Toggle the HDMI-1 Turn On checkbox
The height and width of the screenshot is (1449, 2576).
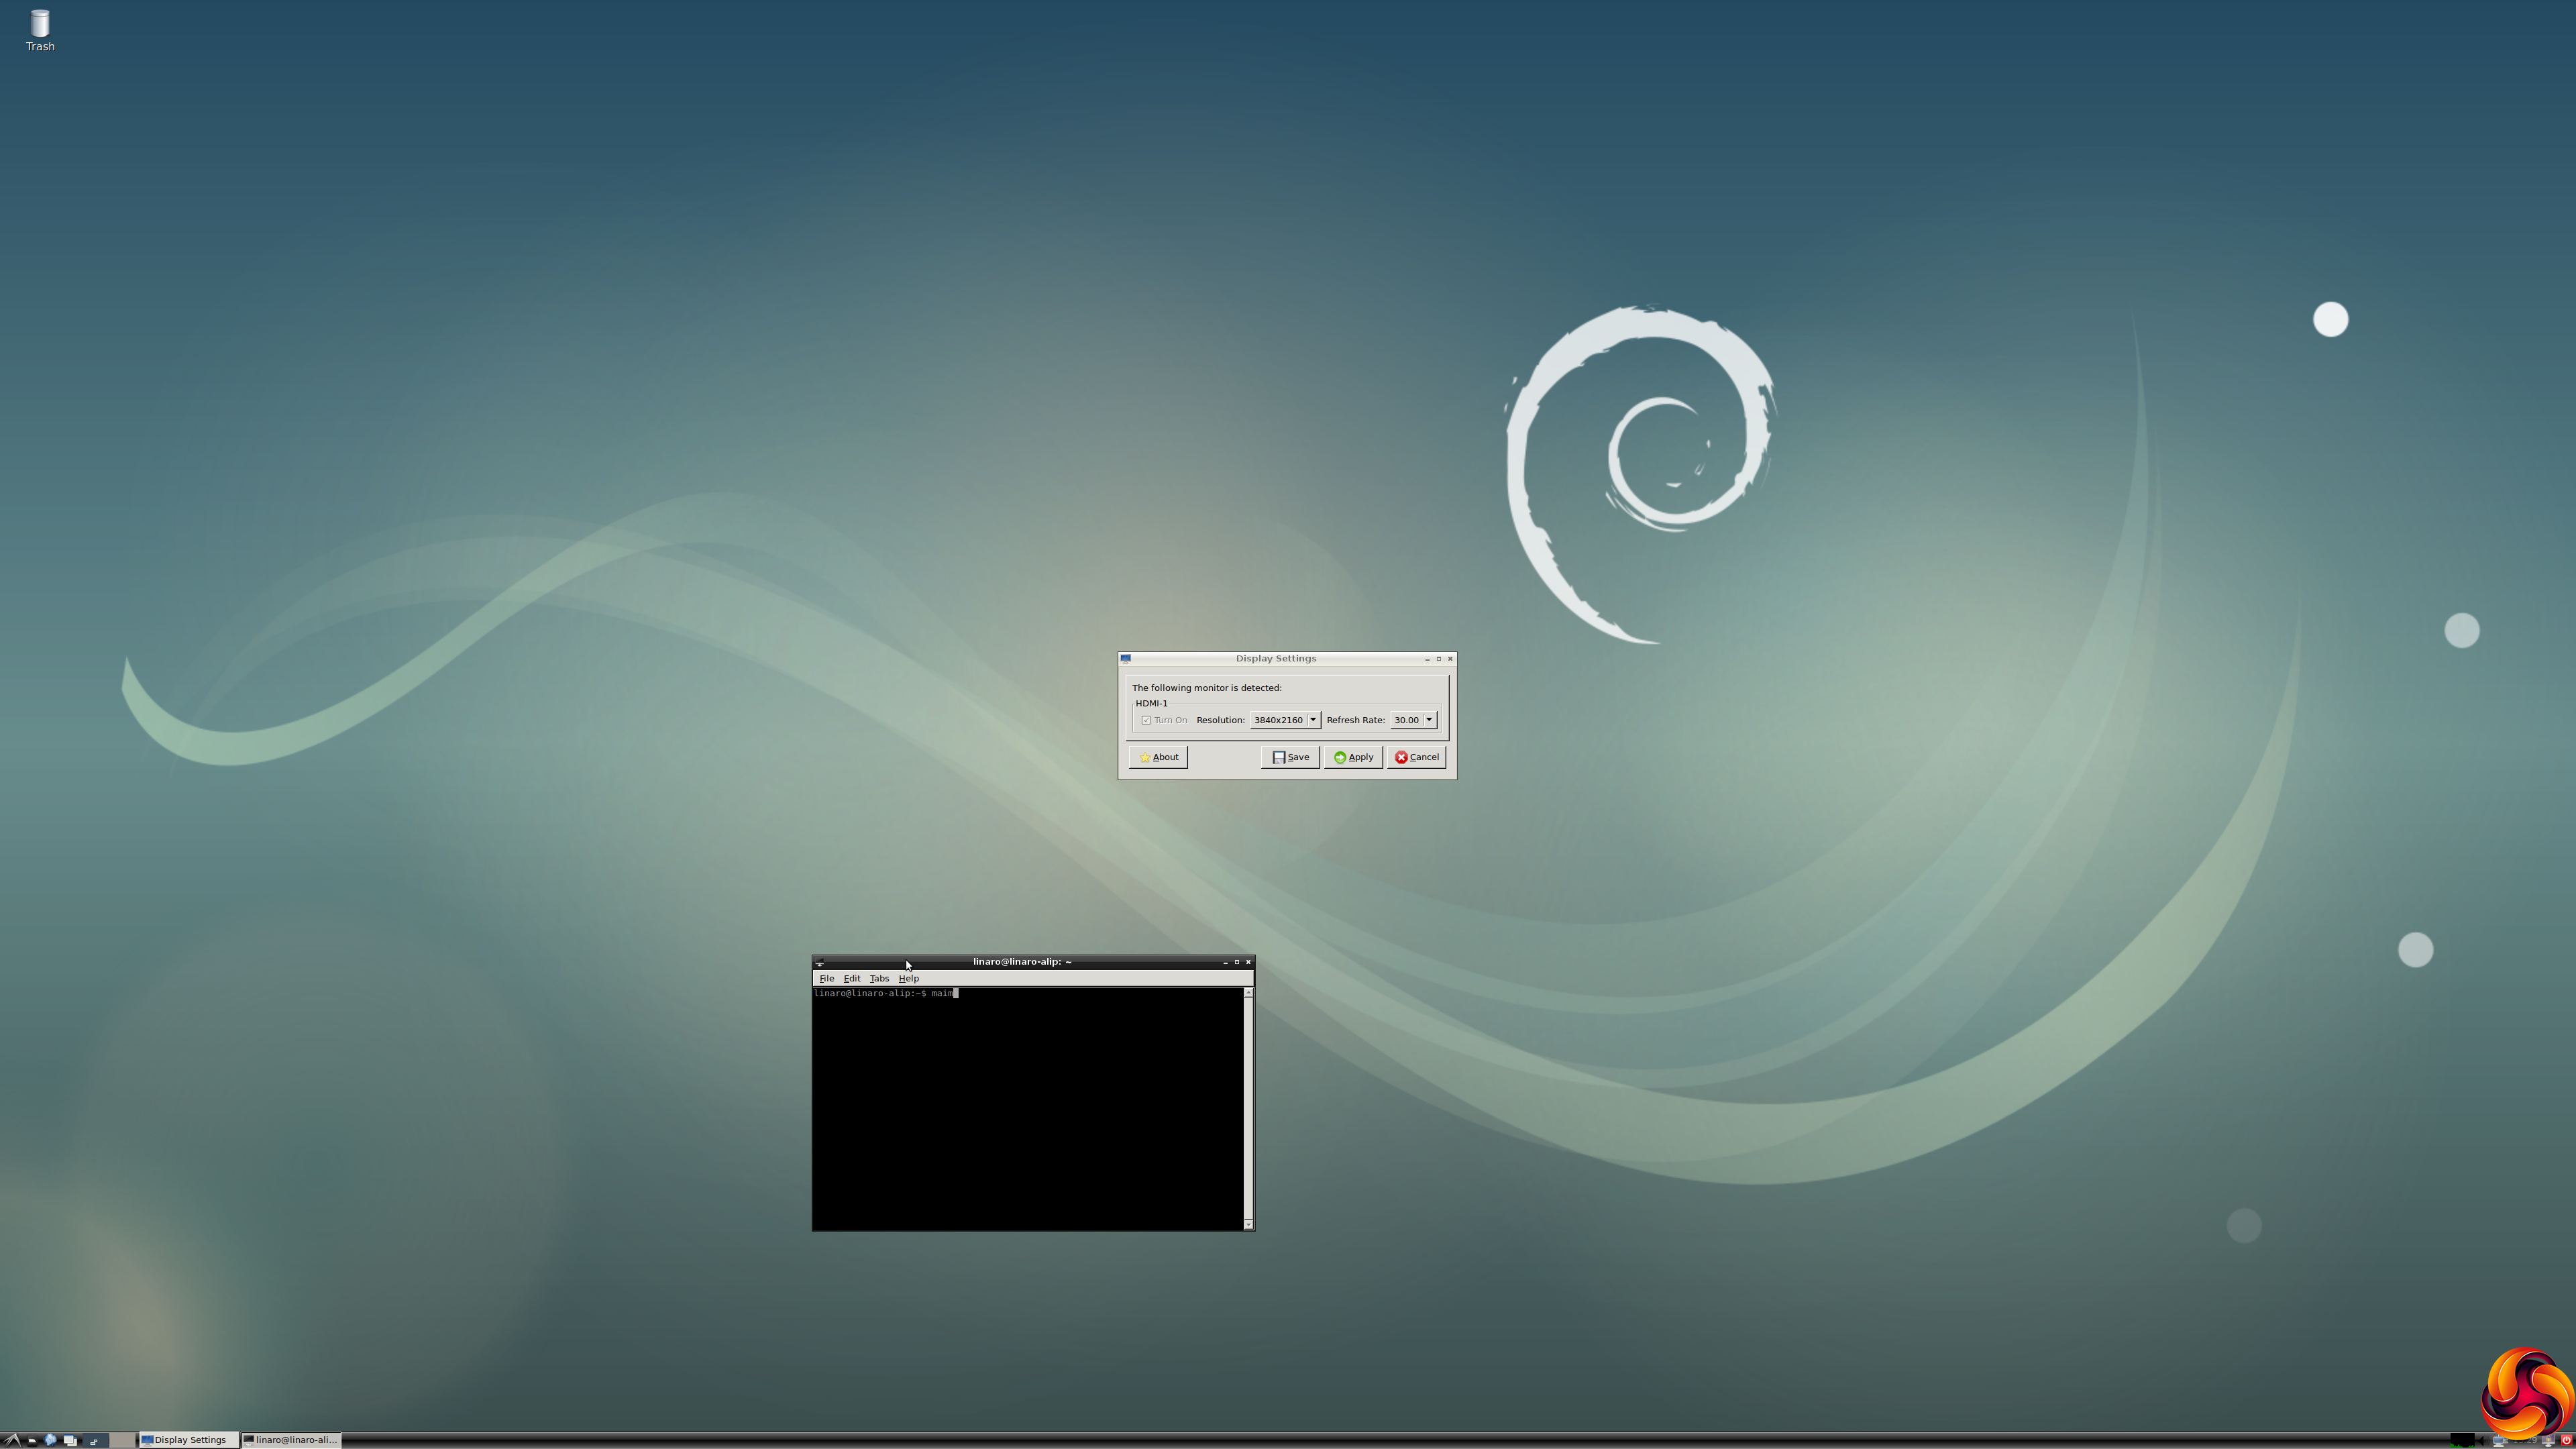point(1146,720)
